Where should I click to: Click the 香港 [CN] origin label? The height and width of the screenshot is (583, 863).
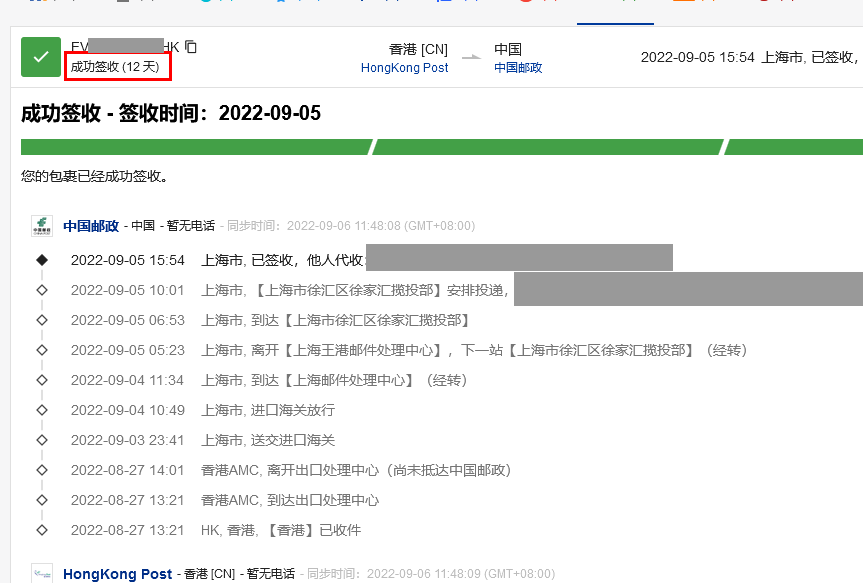coord(418,49)
